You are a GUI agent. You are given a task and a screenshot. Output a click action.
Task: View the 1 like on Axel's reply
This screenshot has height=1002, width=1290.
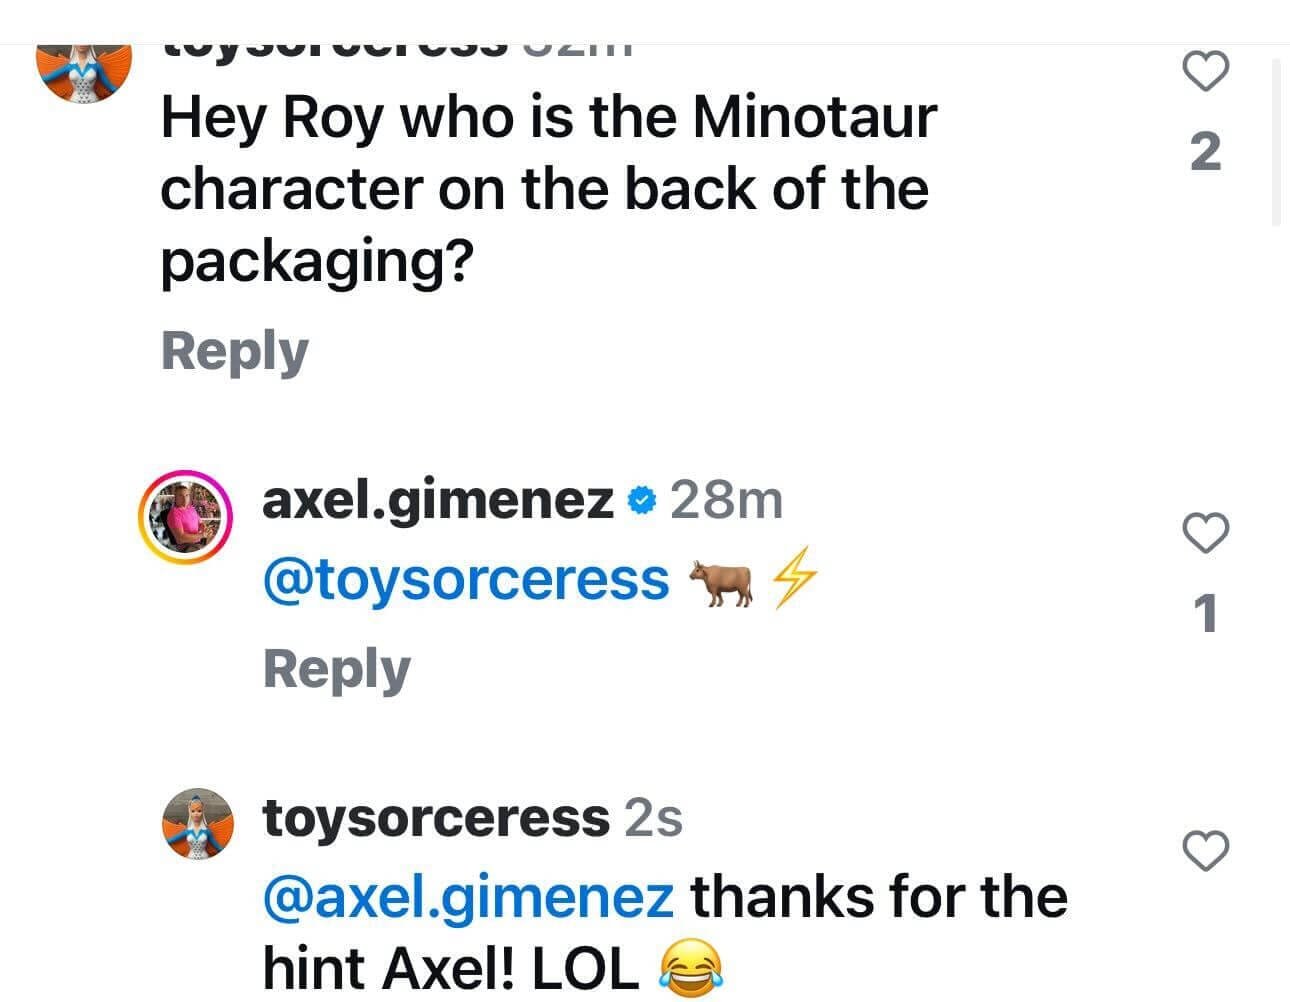(1207, 613)
